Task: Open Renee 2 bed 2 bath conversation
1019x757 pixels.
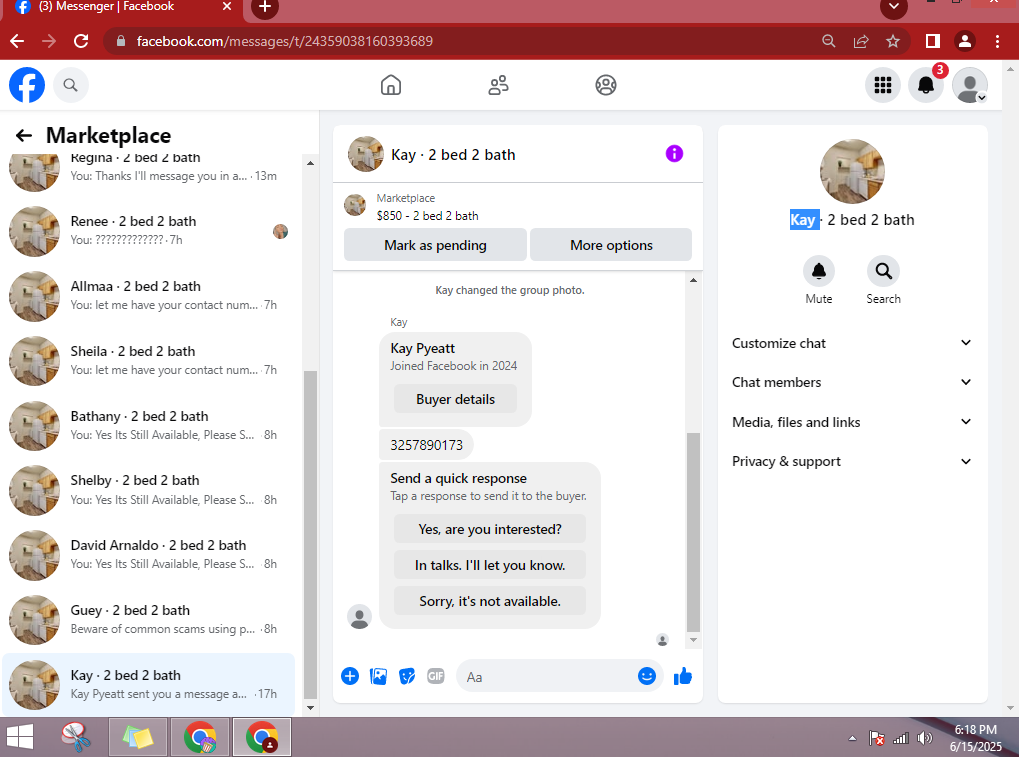Action: [149, 231]
